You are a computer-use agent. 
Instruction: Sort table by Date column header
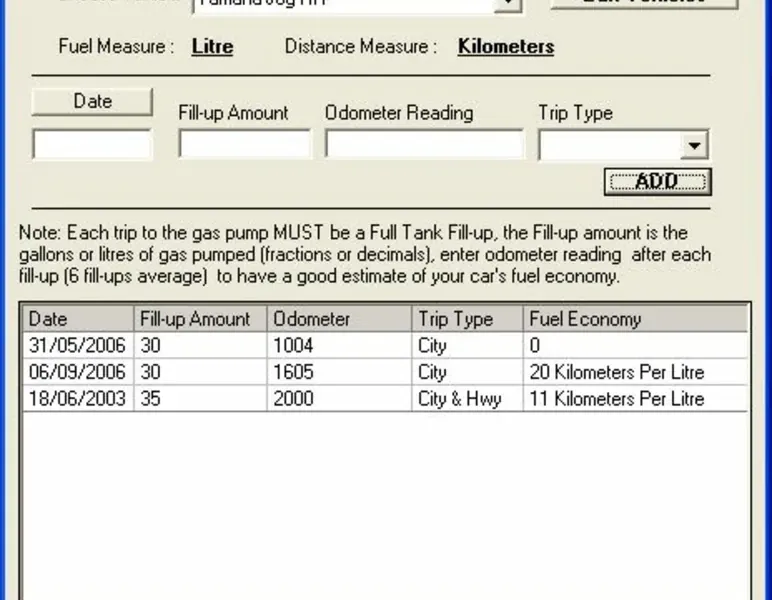pos(78,319)
